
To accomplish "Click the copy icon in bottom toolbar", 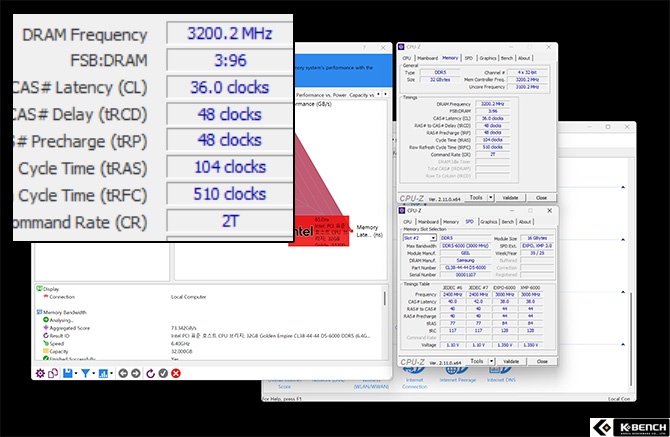I will coord(53,373).
